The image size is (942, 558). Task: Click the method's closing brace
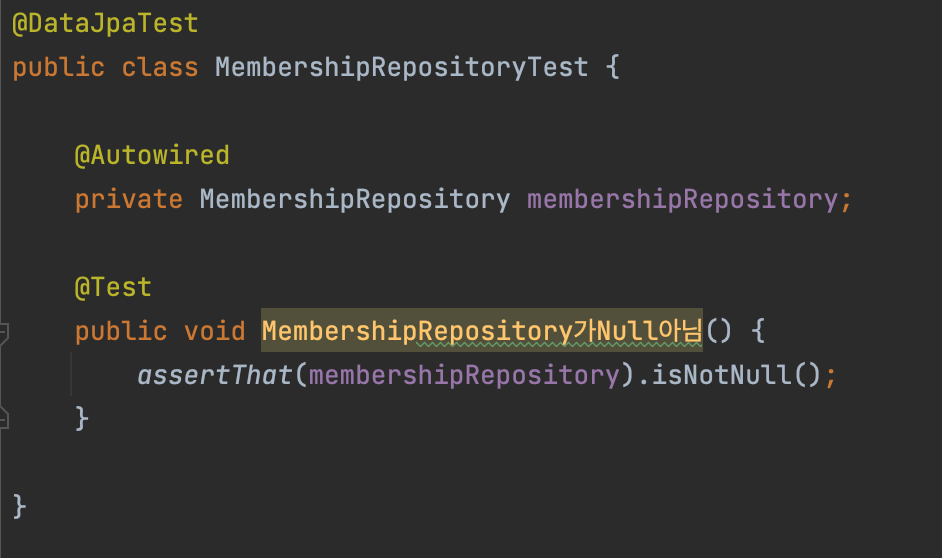(82, 419)
